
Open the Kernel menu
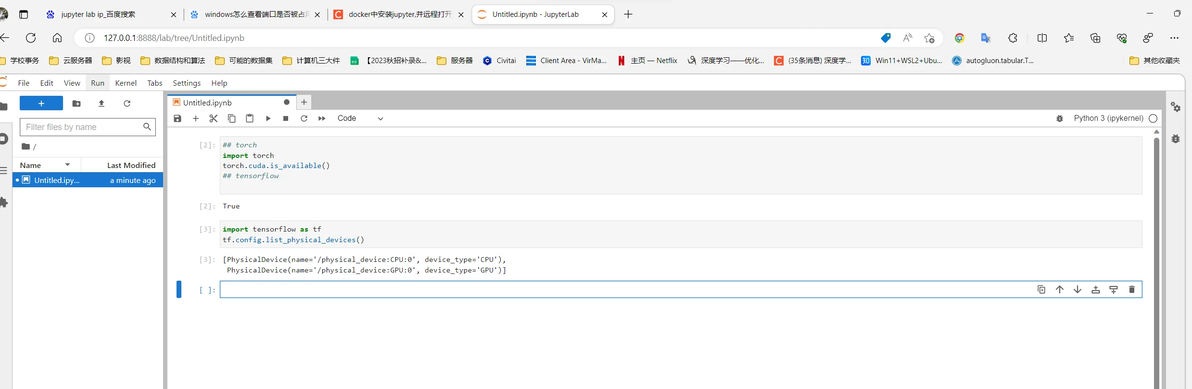126,83
